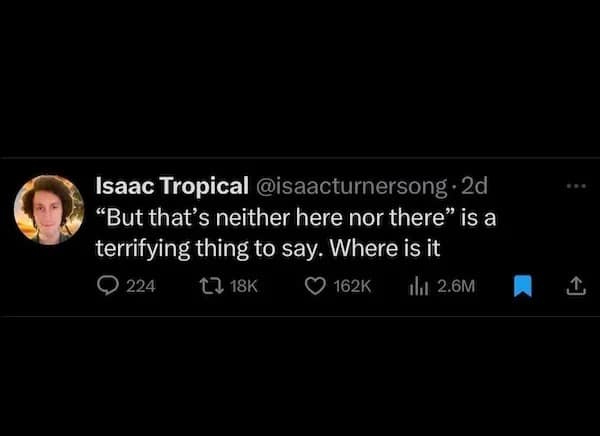Screen dimensions: 600x436
Task: Click the display name Isaac Tropical
Action: (171, 187)
